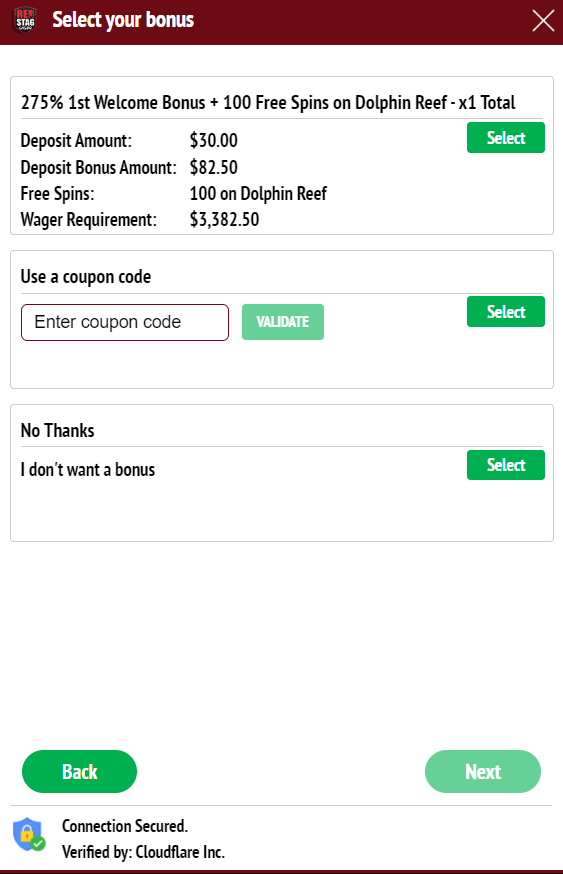Click Verified by Cloudflare Inc. text
The image size is (563, 874).
point(143,852)
